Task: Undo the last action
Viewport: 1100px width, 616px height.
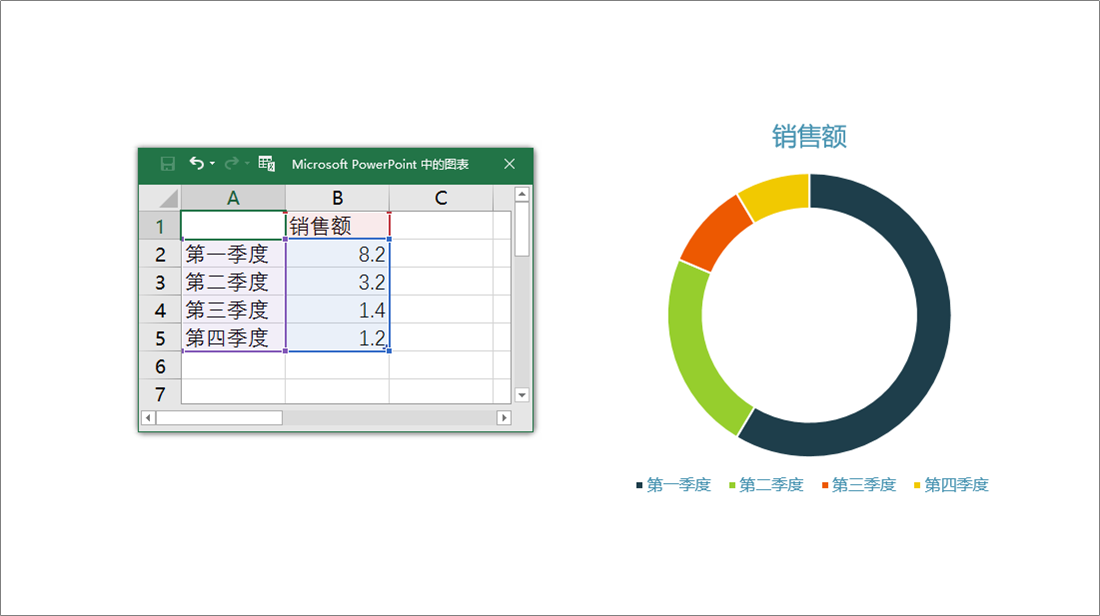Action: (196, 163)
